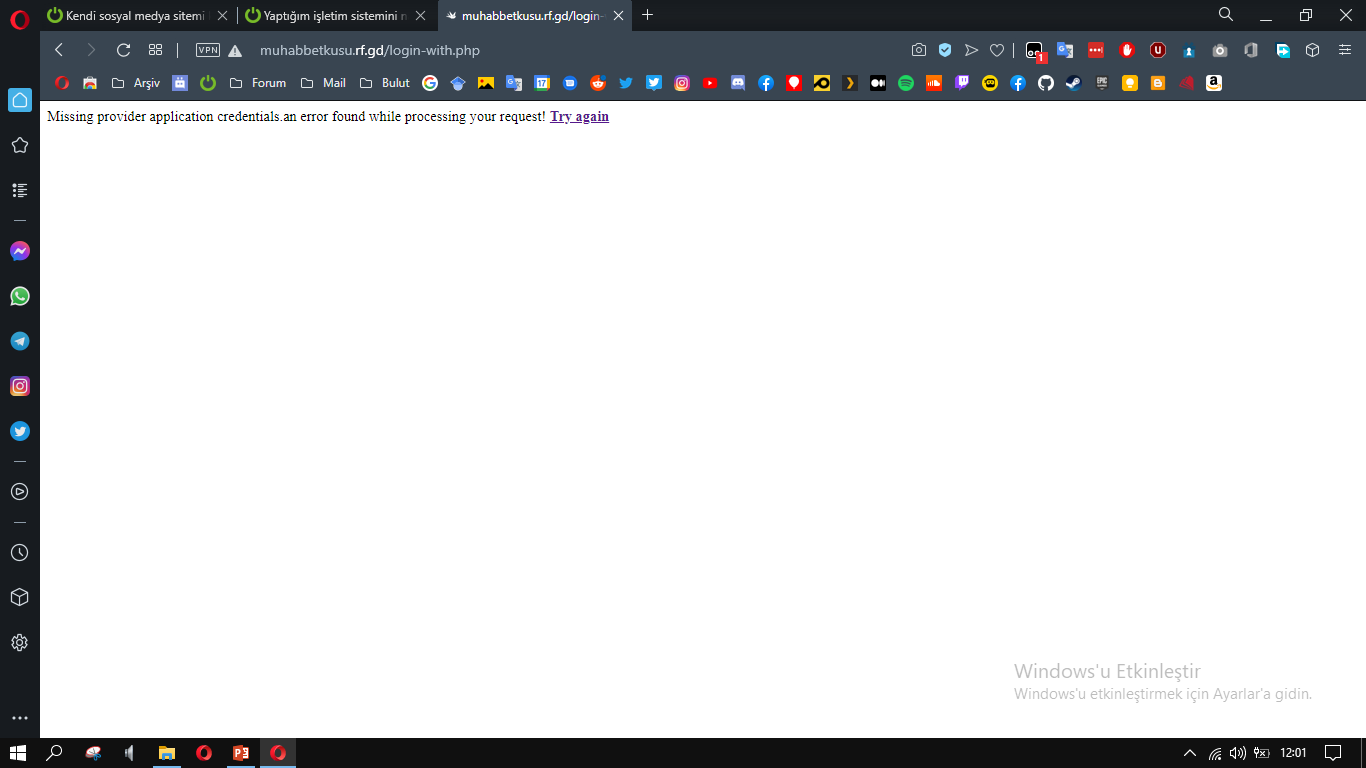Go back to the previous page

(59, 50)
